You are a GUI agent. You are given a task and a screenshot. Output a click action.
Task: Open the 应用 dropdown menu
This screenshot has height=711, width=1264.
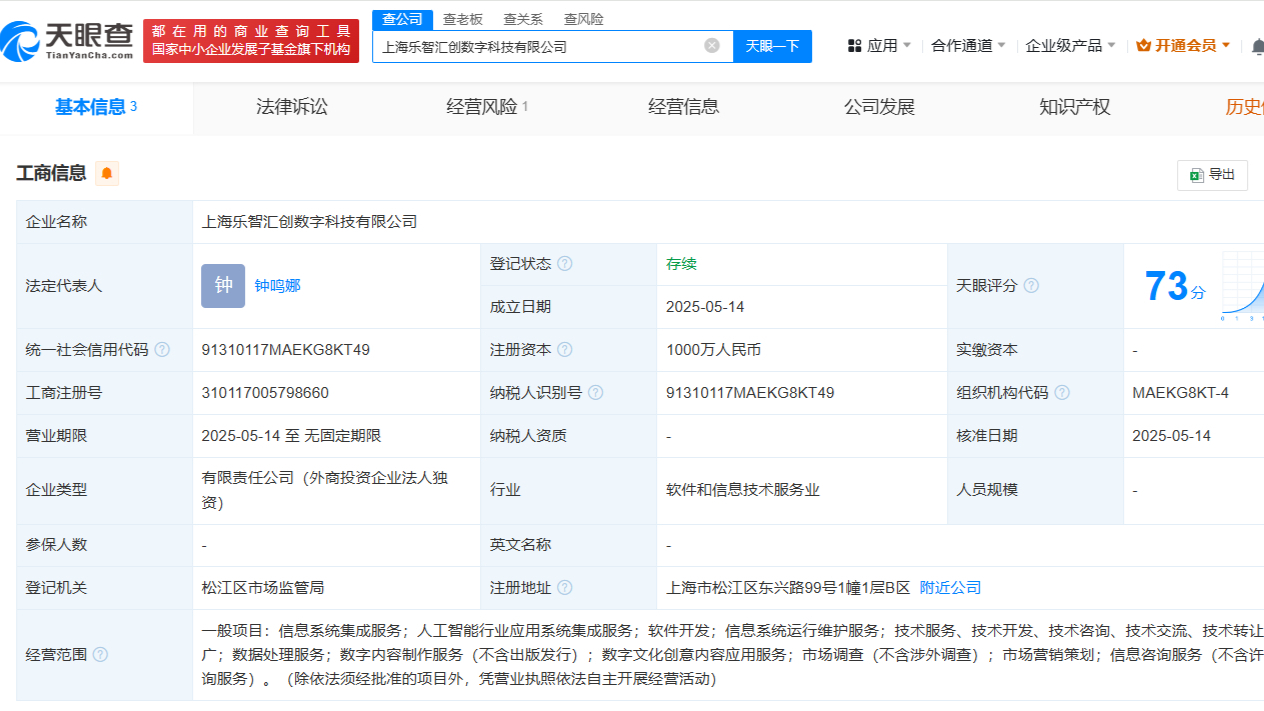pyautogui.click(x=879, y=45)
